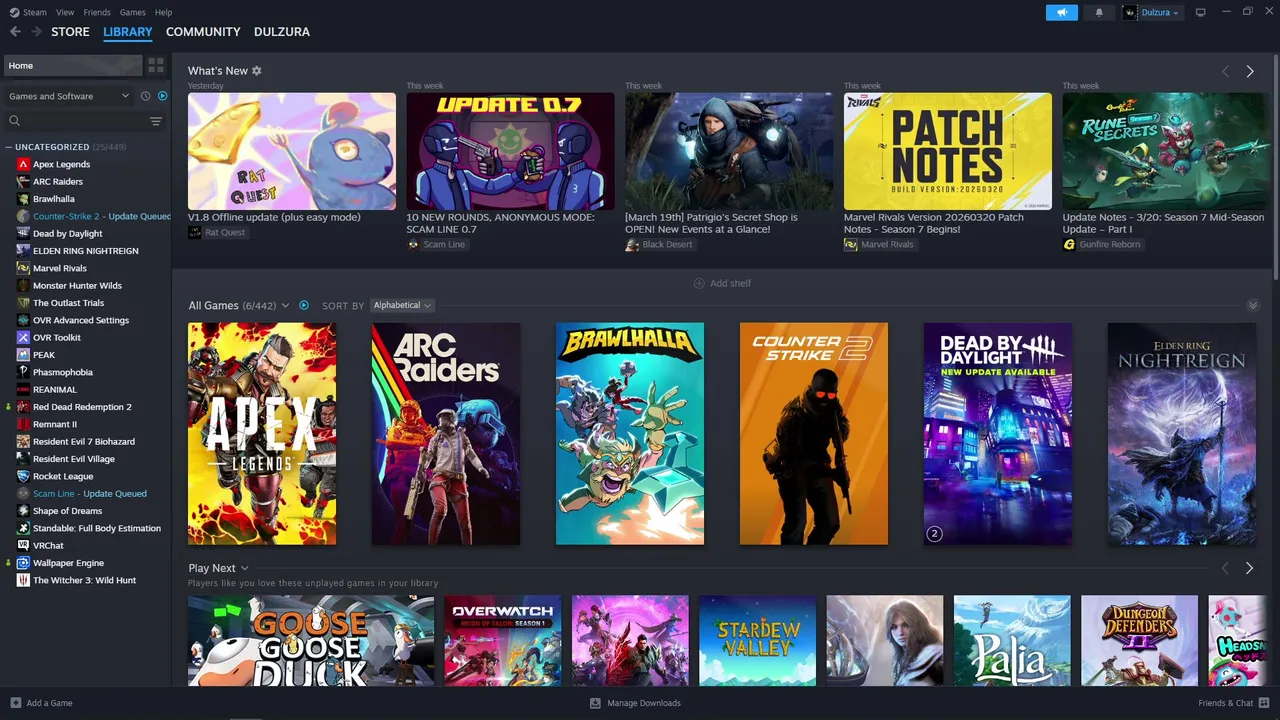Select the Rocket League list icon
This screenshot has height=720, width=1280.
23,476
